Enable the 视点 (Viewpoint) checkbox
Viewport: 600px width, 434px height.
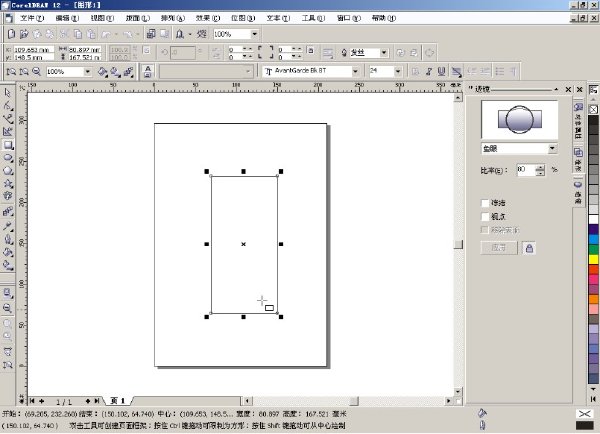point(485,217)
